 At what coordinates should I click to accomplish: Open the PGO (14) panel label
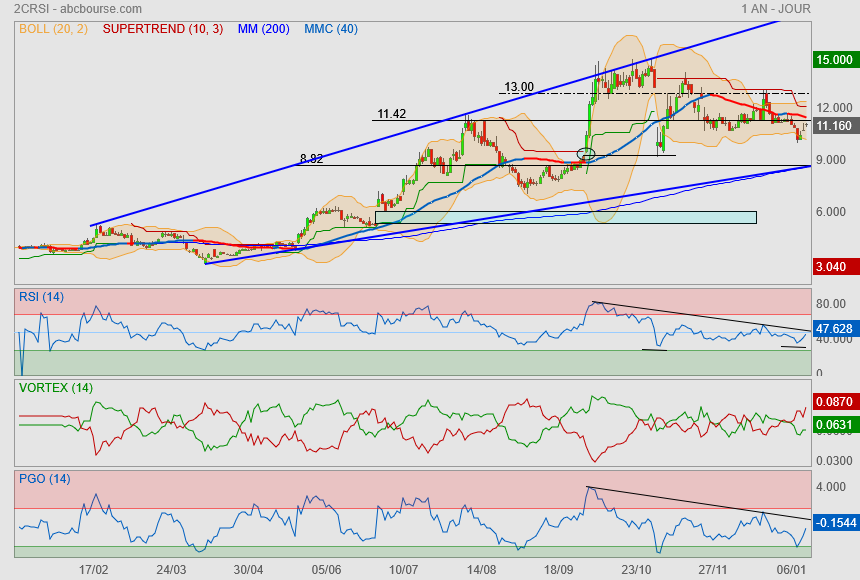[x=43, y=478]
